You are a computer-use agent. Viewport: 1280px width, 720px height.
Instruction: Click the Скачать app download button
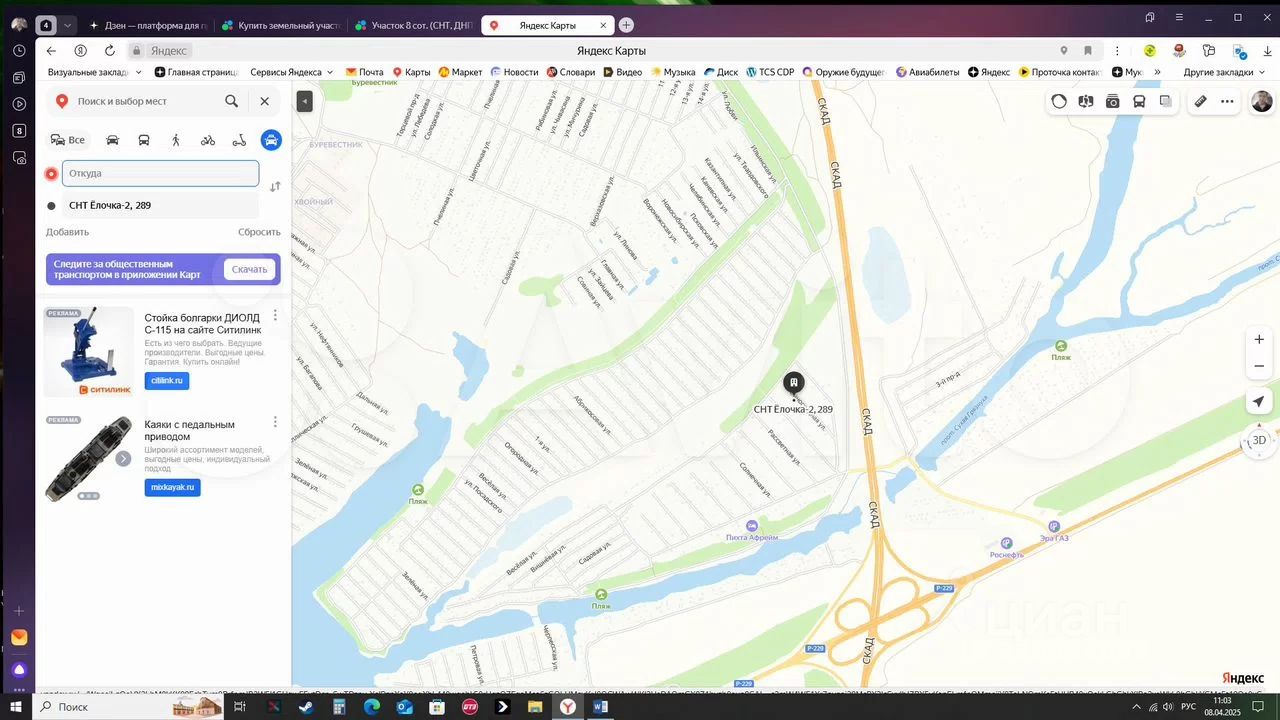(249, 269)
